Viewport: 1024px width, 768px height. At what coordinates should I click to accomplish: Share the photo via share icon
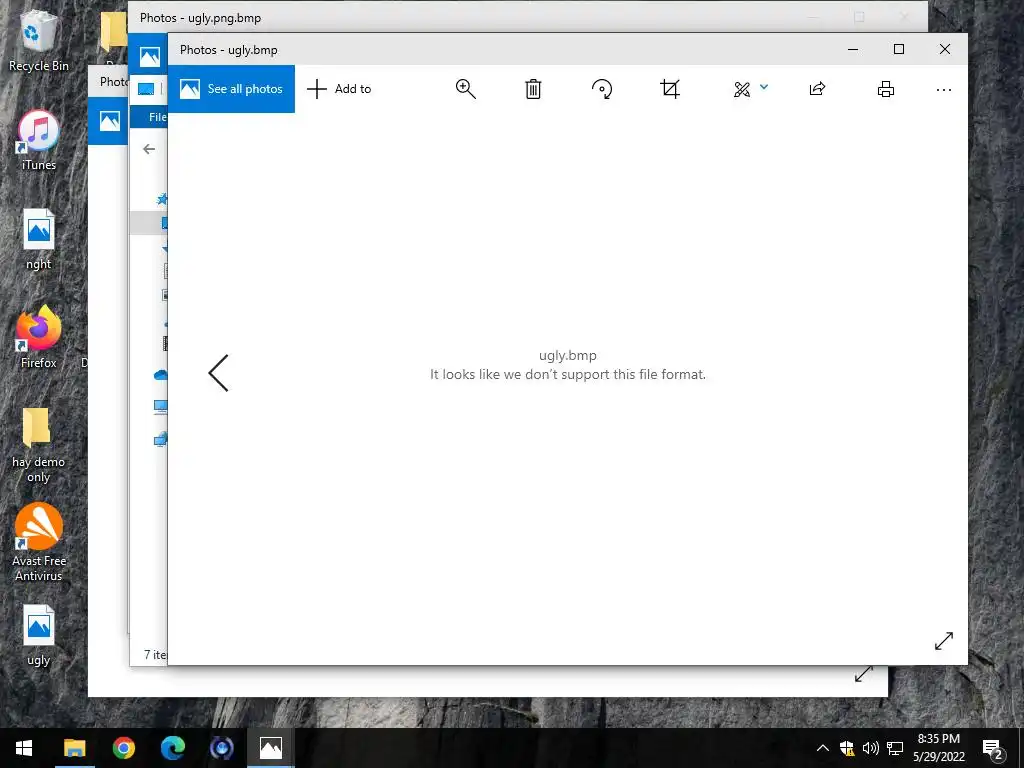(817, 89)
